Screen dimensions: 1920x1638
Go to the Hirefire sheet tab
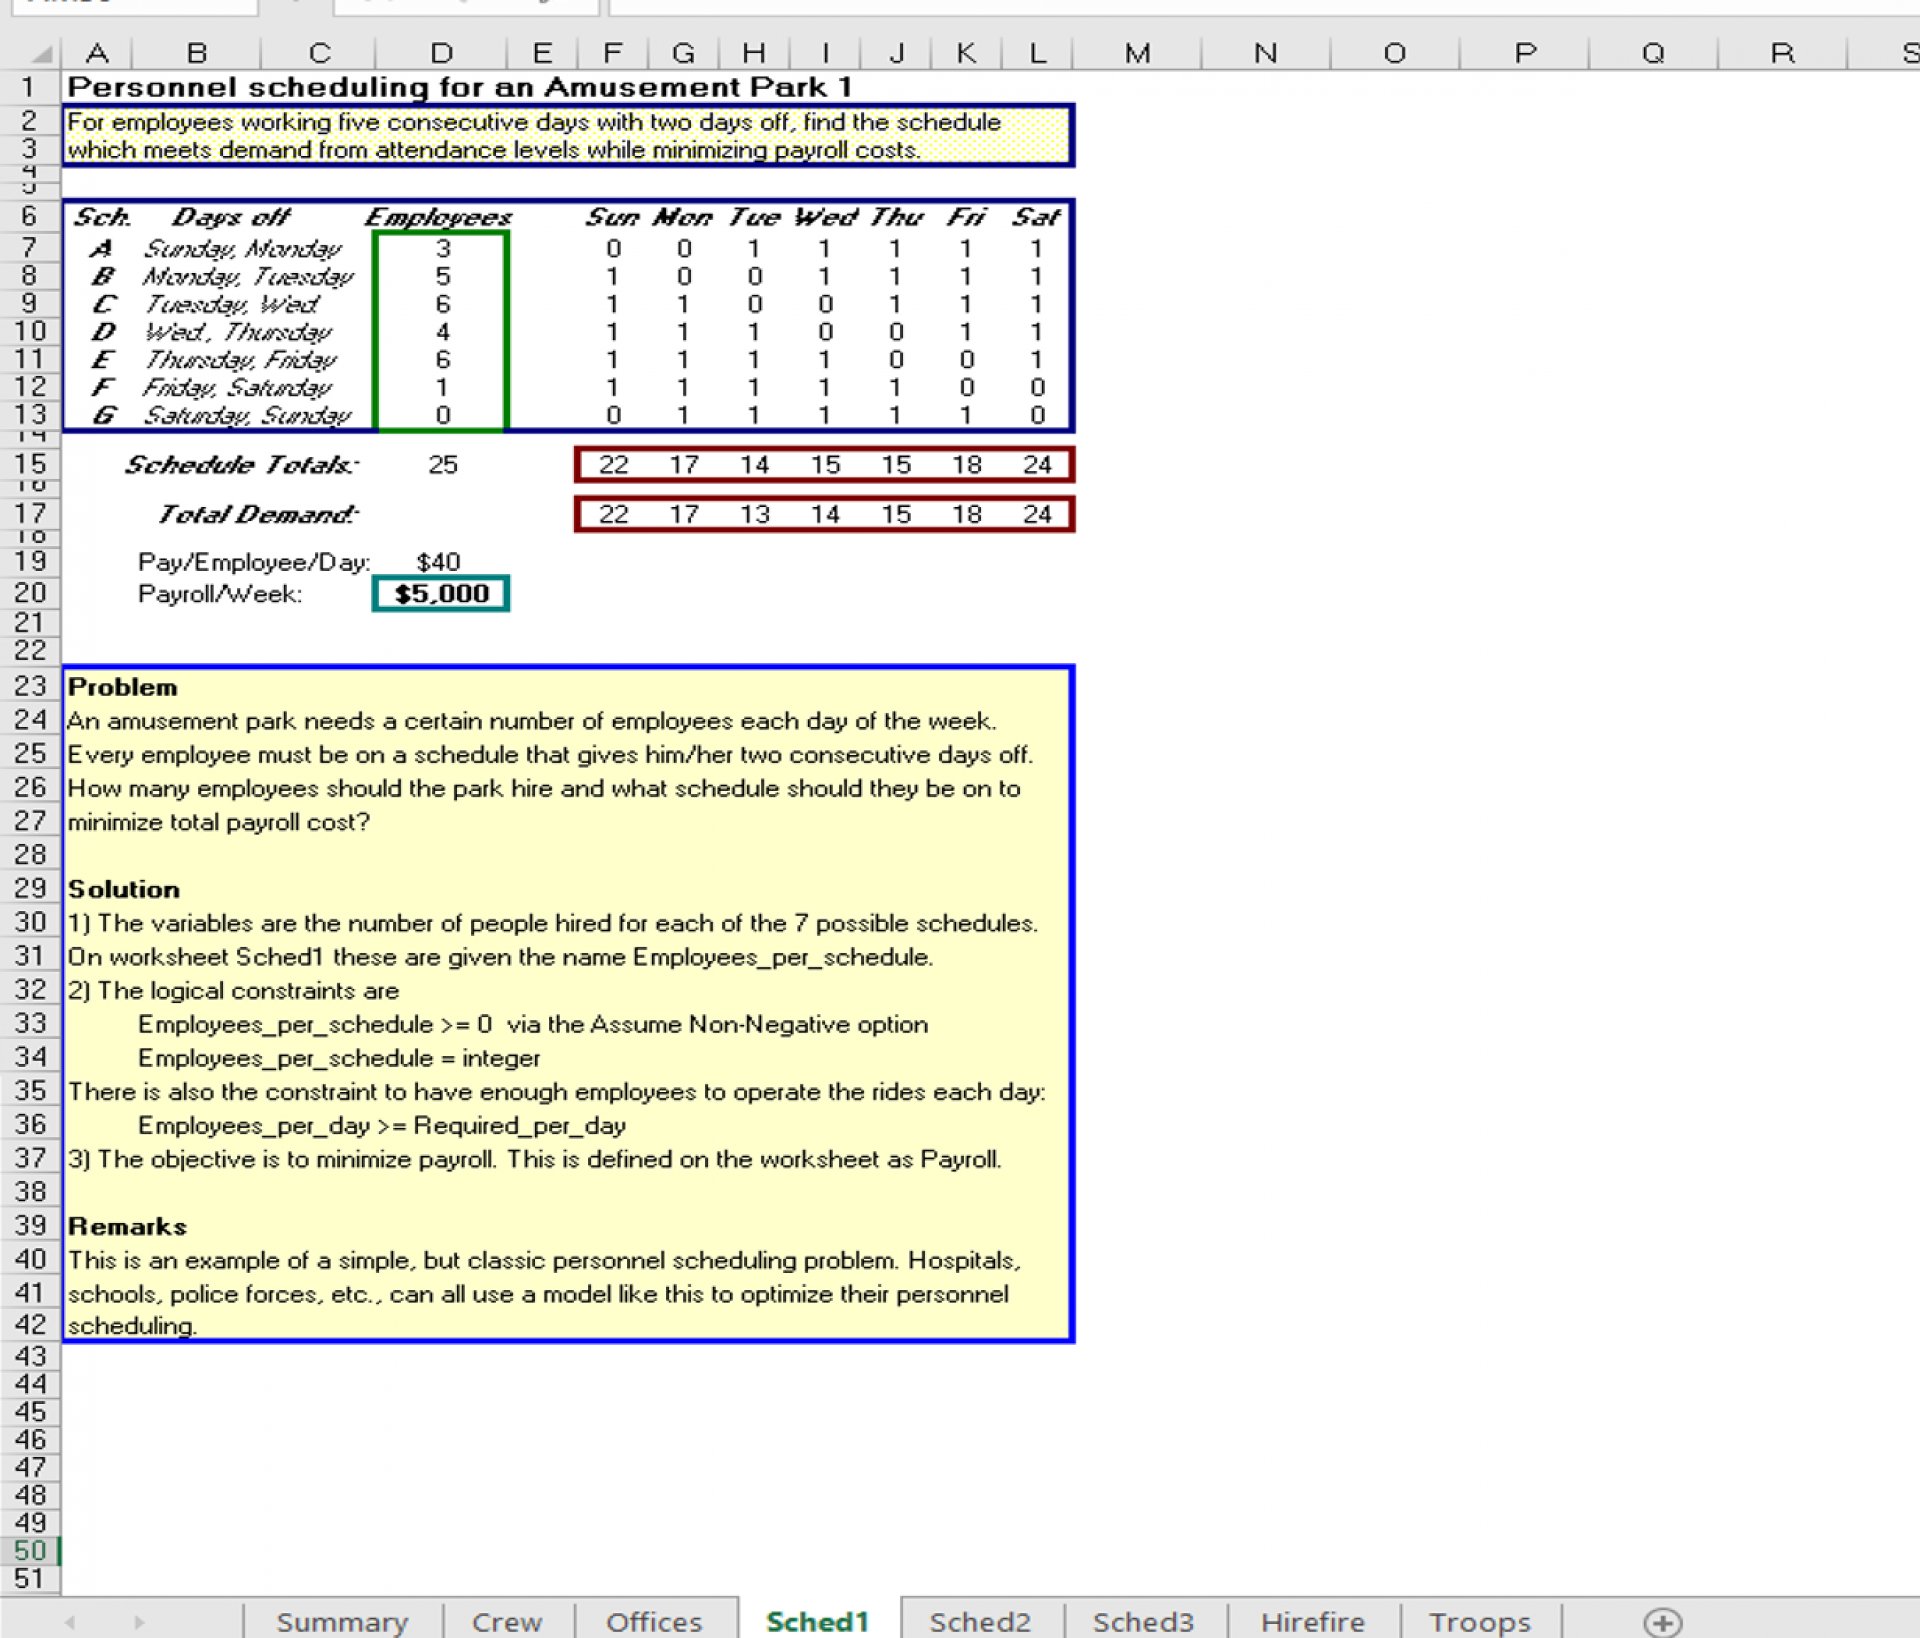1312,1621
